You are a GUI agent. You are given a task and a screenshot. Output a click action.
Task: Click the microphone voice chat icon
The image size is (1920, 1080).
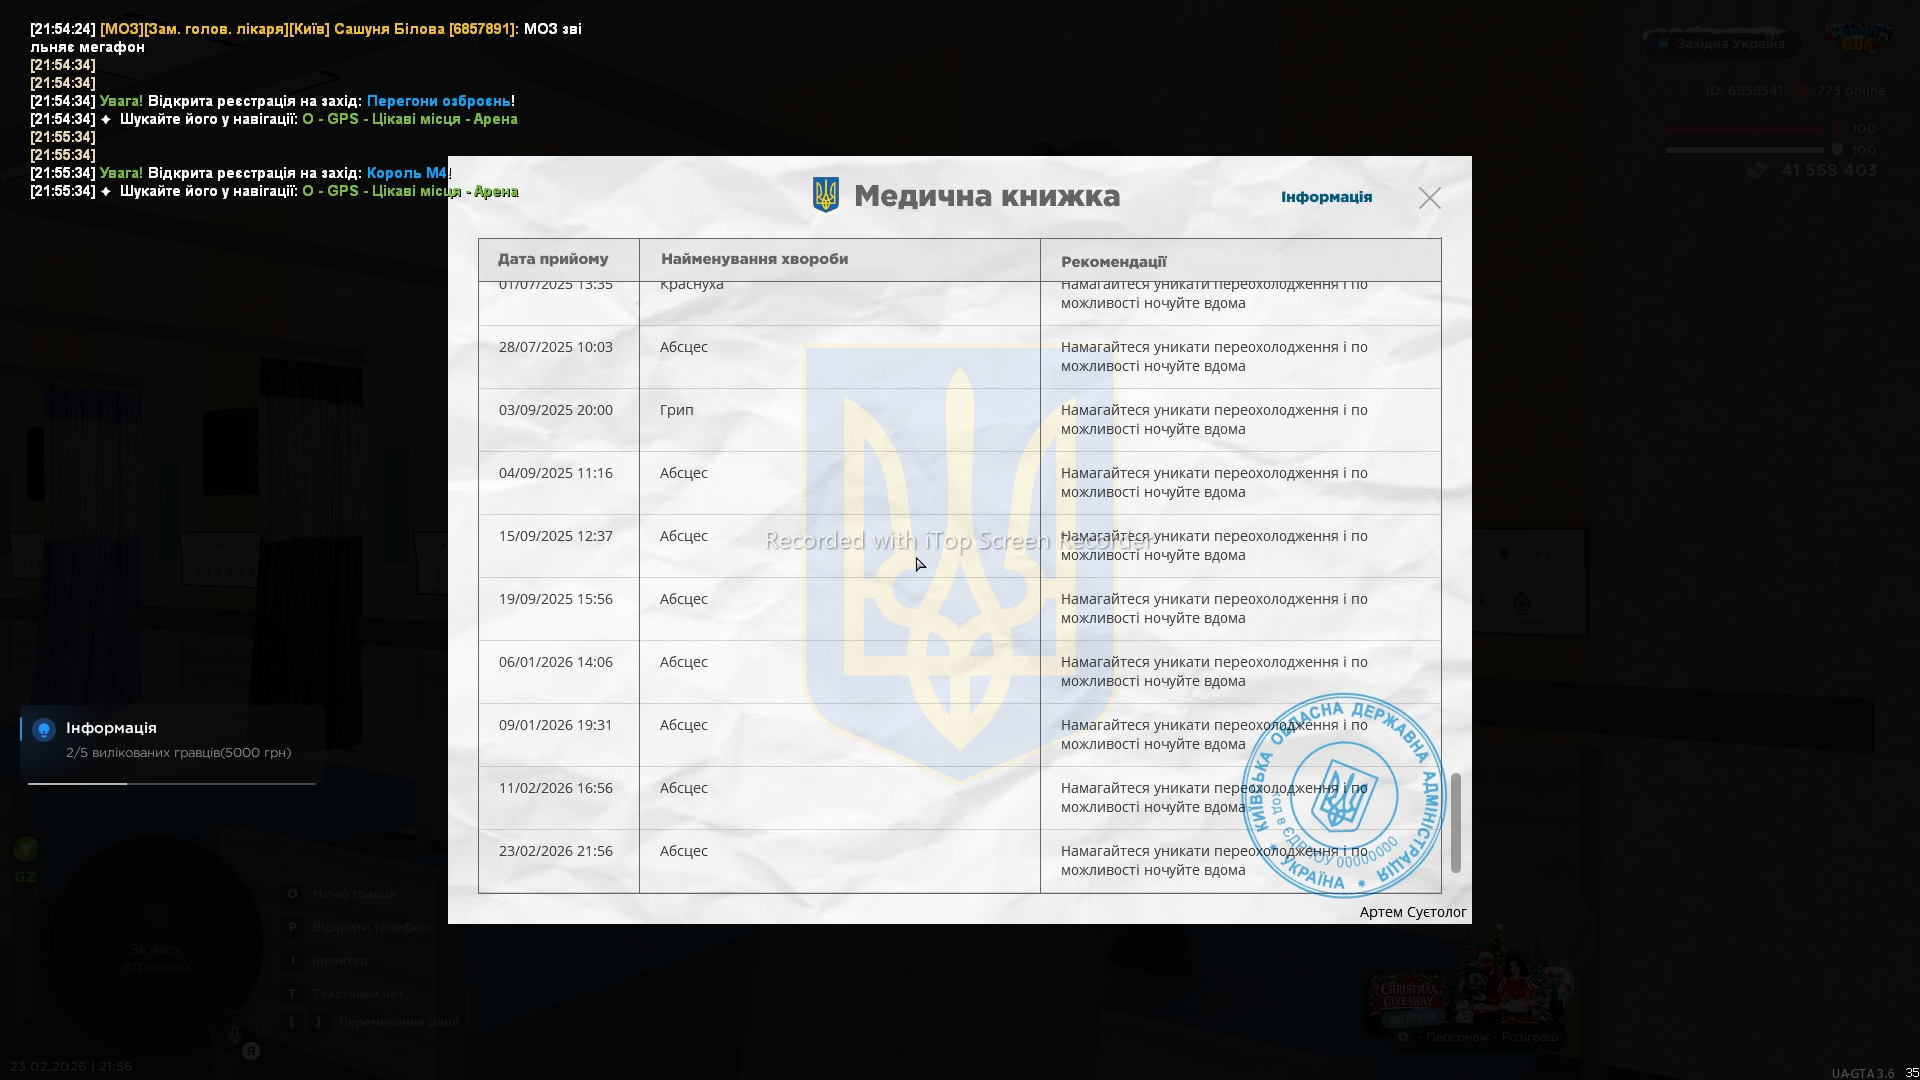[235, 1035]
